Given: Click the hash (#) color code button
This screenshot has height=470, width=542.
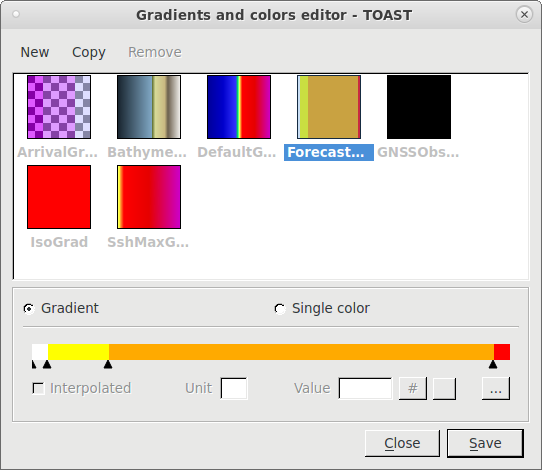Looking at the screenshot, I should pyautogui.click(x=413, y=388).
